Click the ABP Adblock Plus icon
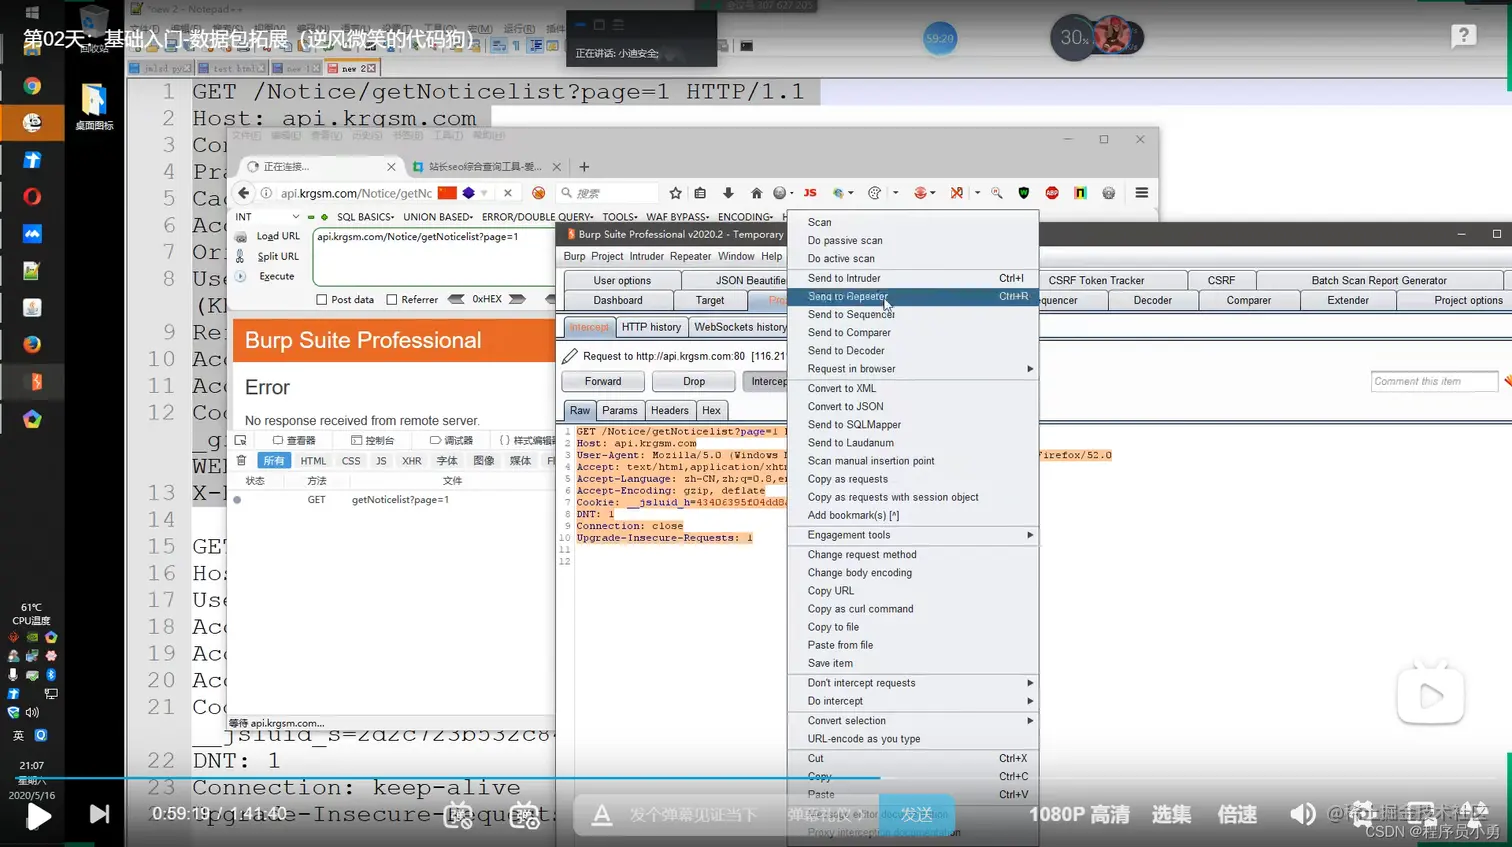Screen dimensions: 1512x847 tap(1052, 193)
